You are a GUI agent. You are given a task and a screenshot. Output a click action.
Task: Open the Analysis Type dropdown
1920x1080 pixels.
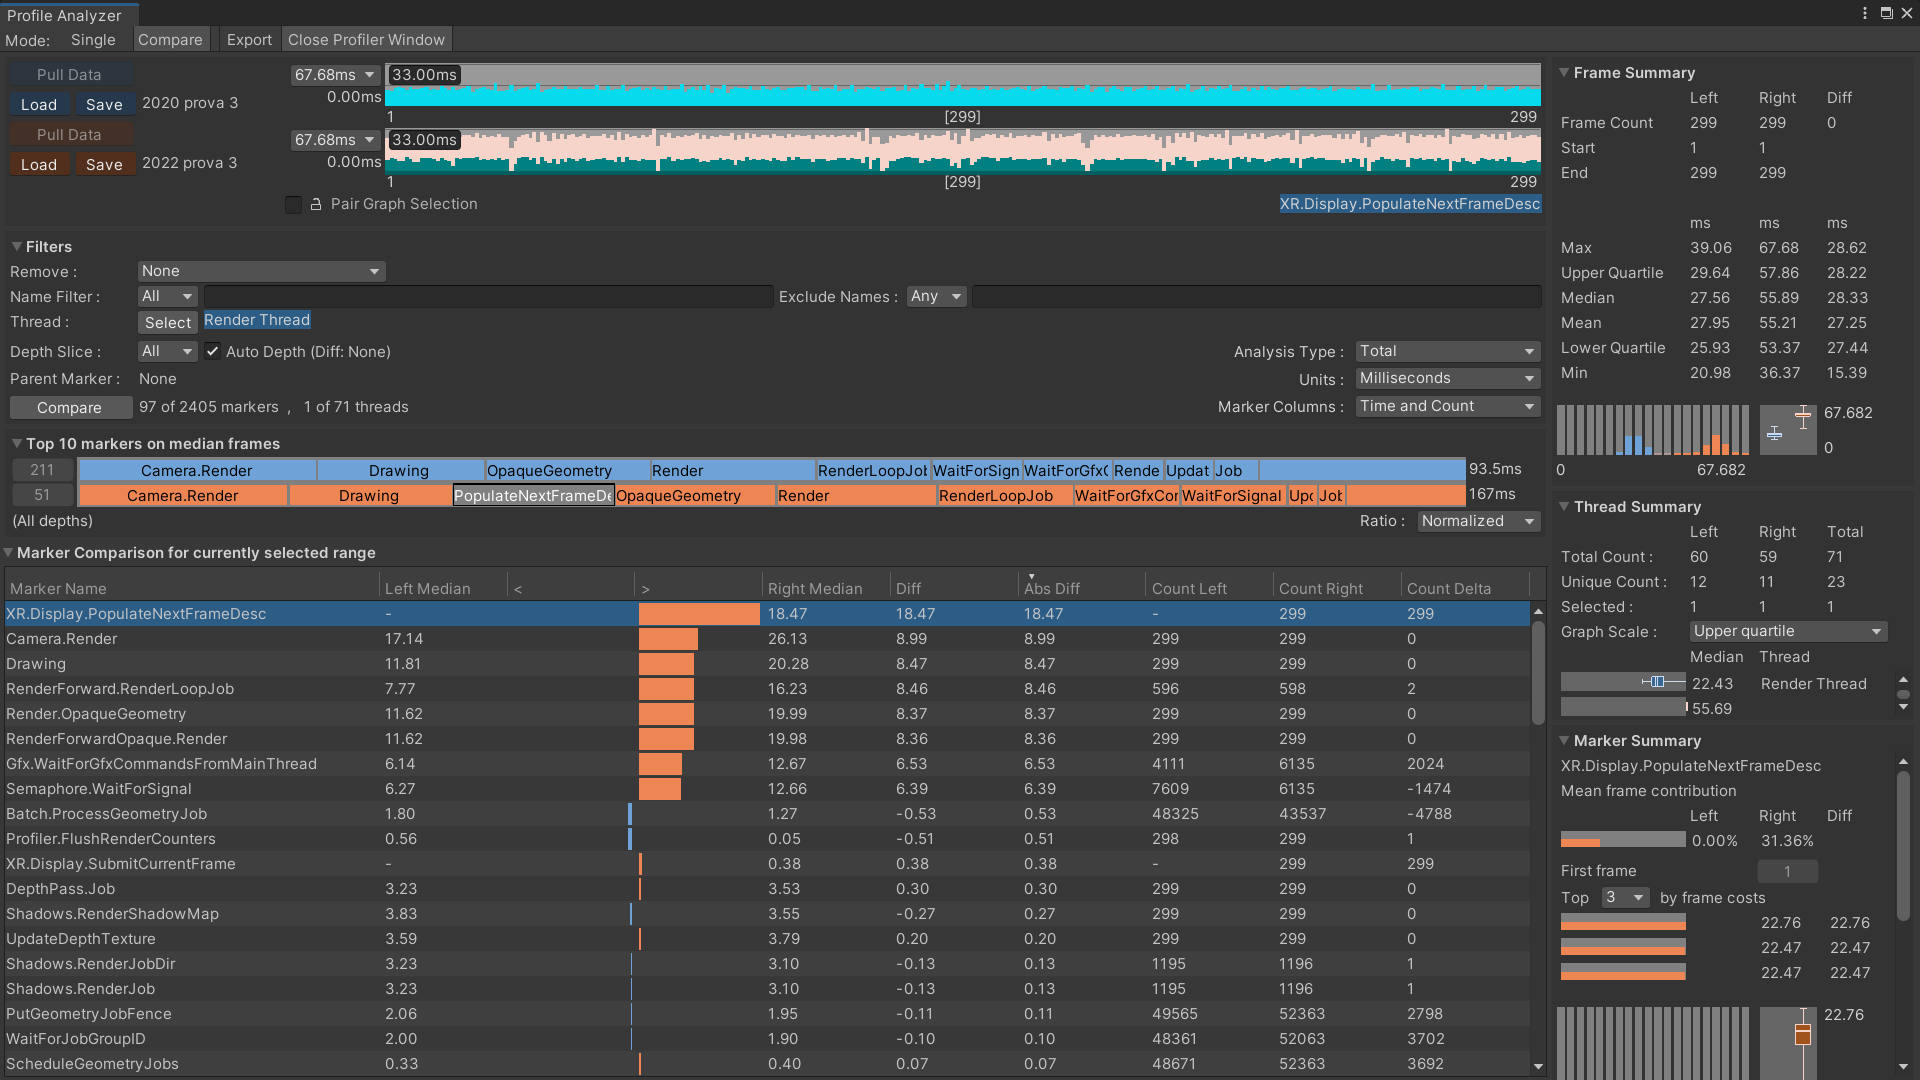click(1446, 351)
